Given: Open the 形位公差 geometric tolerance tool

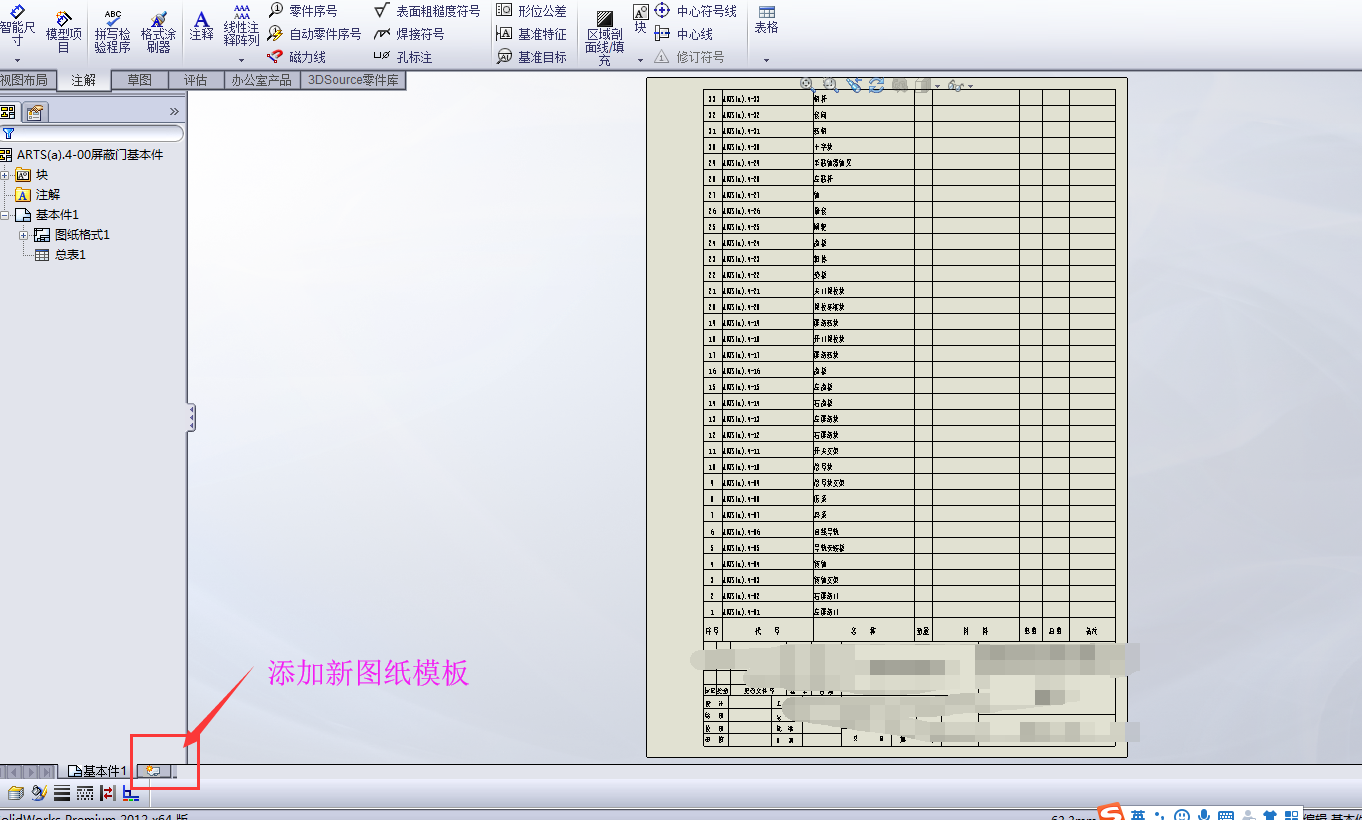Looking at the screenshot, I should pyautogui.click(x=532, y=11).
